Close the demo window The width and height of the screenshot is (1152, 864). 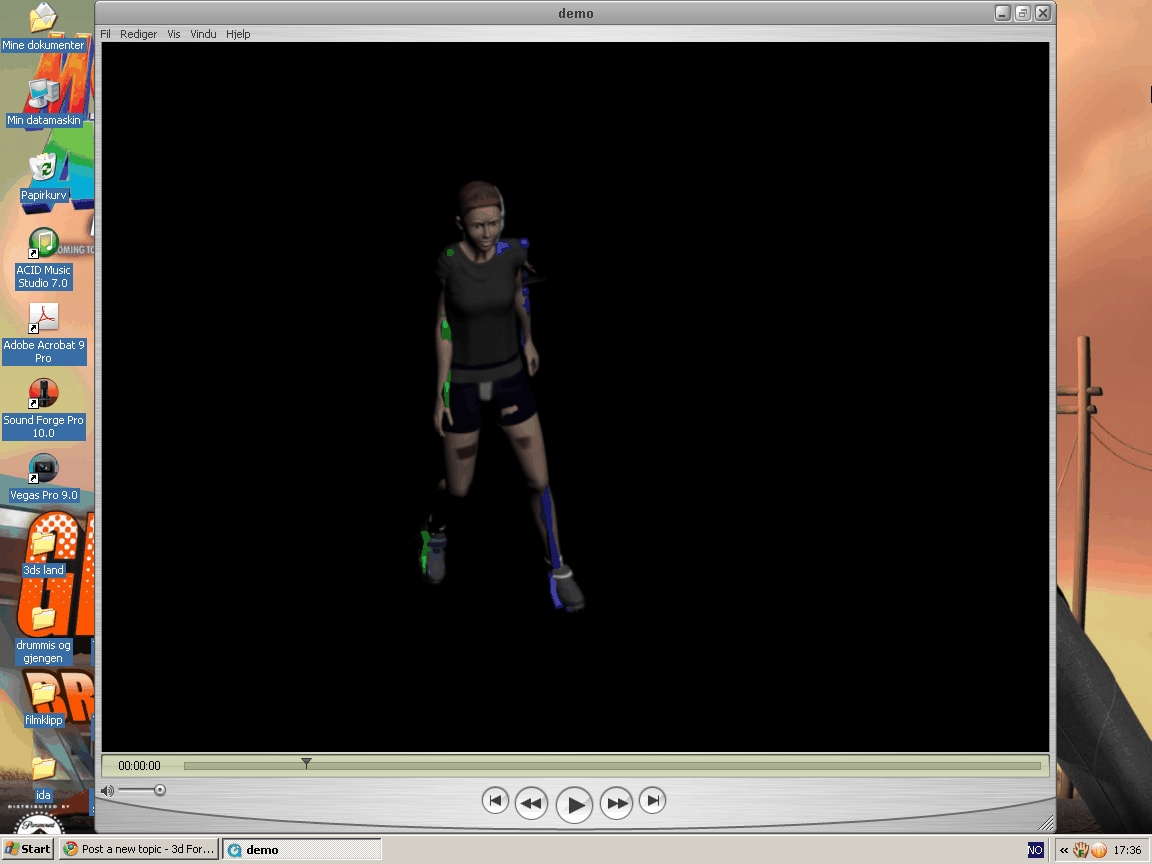click(1043, 13)
